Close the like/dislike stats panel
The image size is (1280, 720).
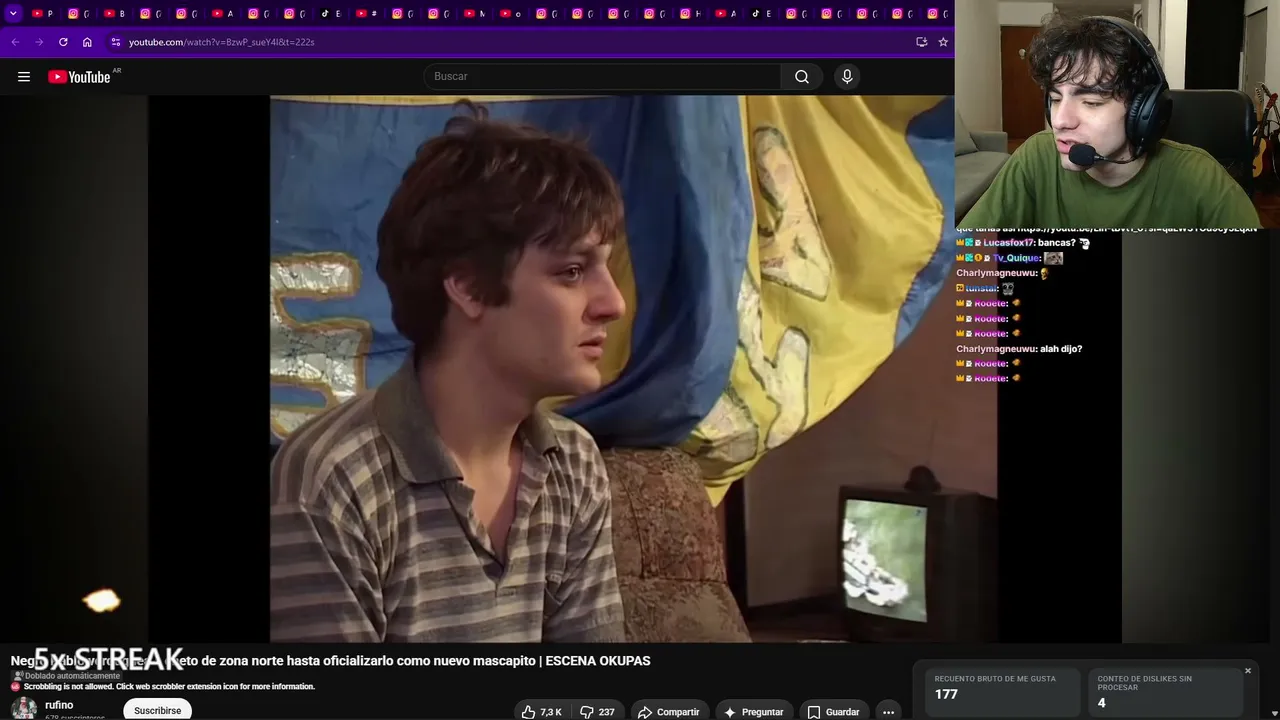1248,670
